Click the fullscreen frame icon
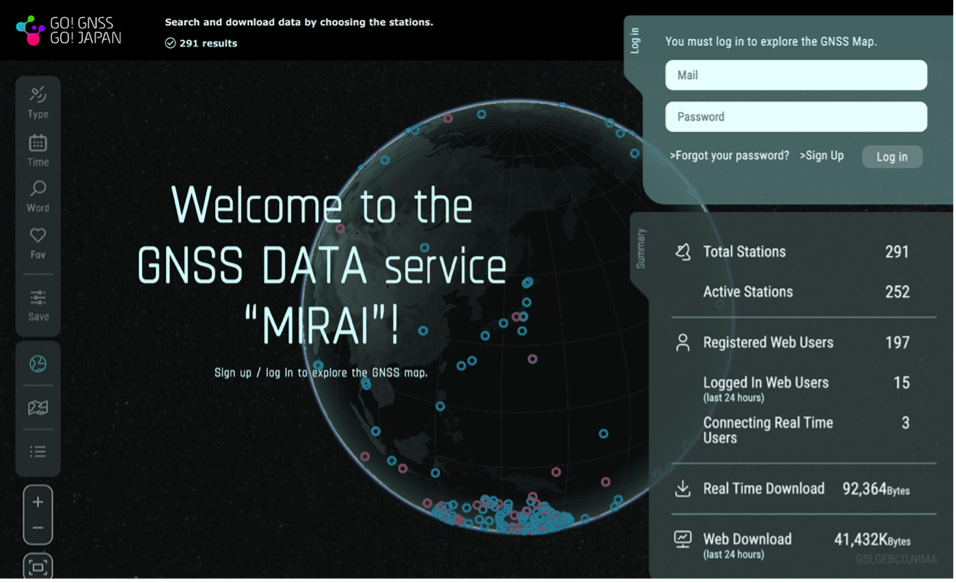Viewport: 956px width, 583px height. tap(38, 567)
